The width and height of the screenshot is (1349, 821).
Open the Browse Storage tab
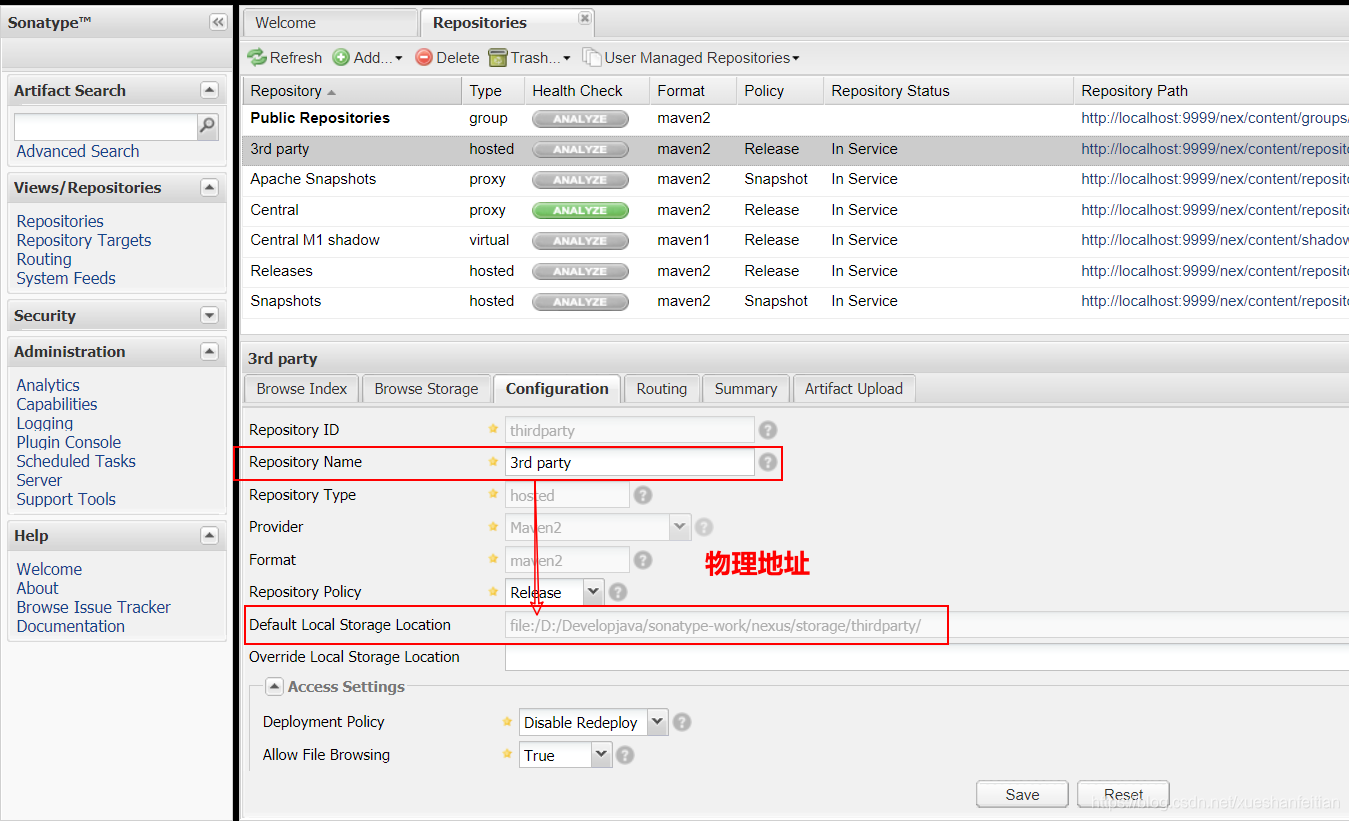(426, 389)
